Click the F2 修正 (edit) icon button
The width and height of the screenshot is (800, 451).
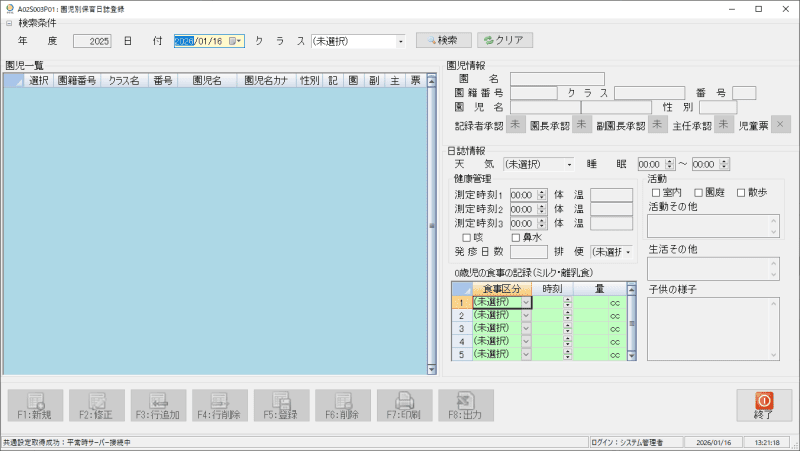point(97,405)
